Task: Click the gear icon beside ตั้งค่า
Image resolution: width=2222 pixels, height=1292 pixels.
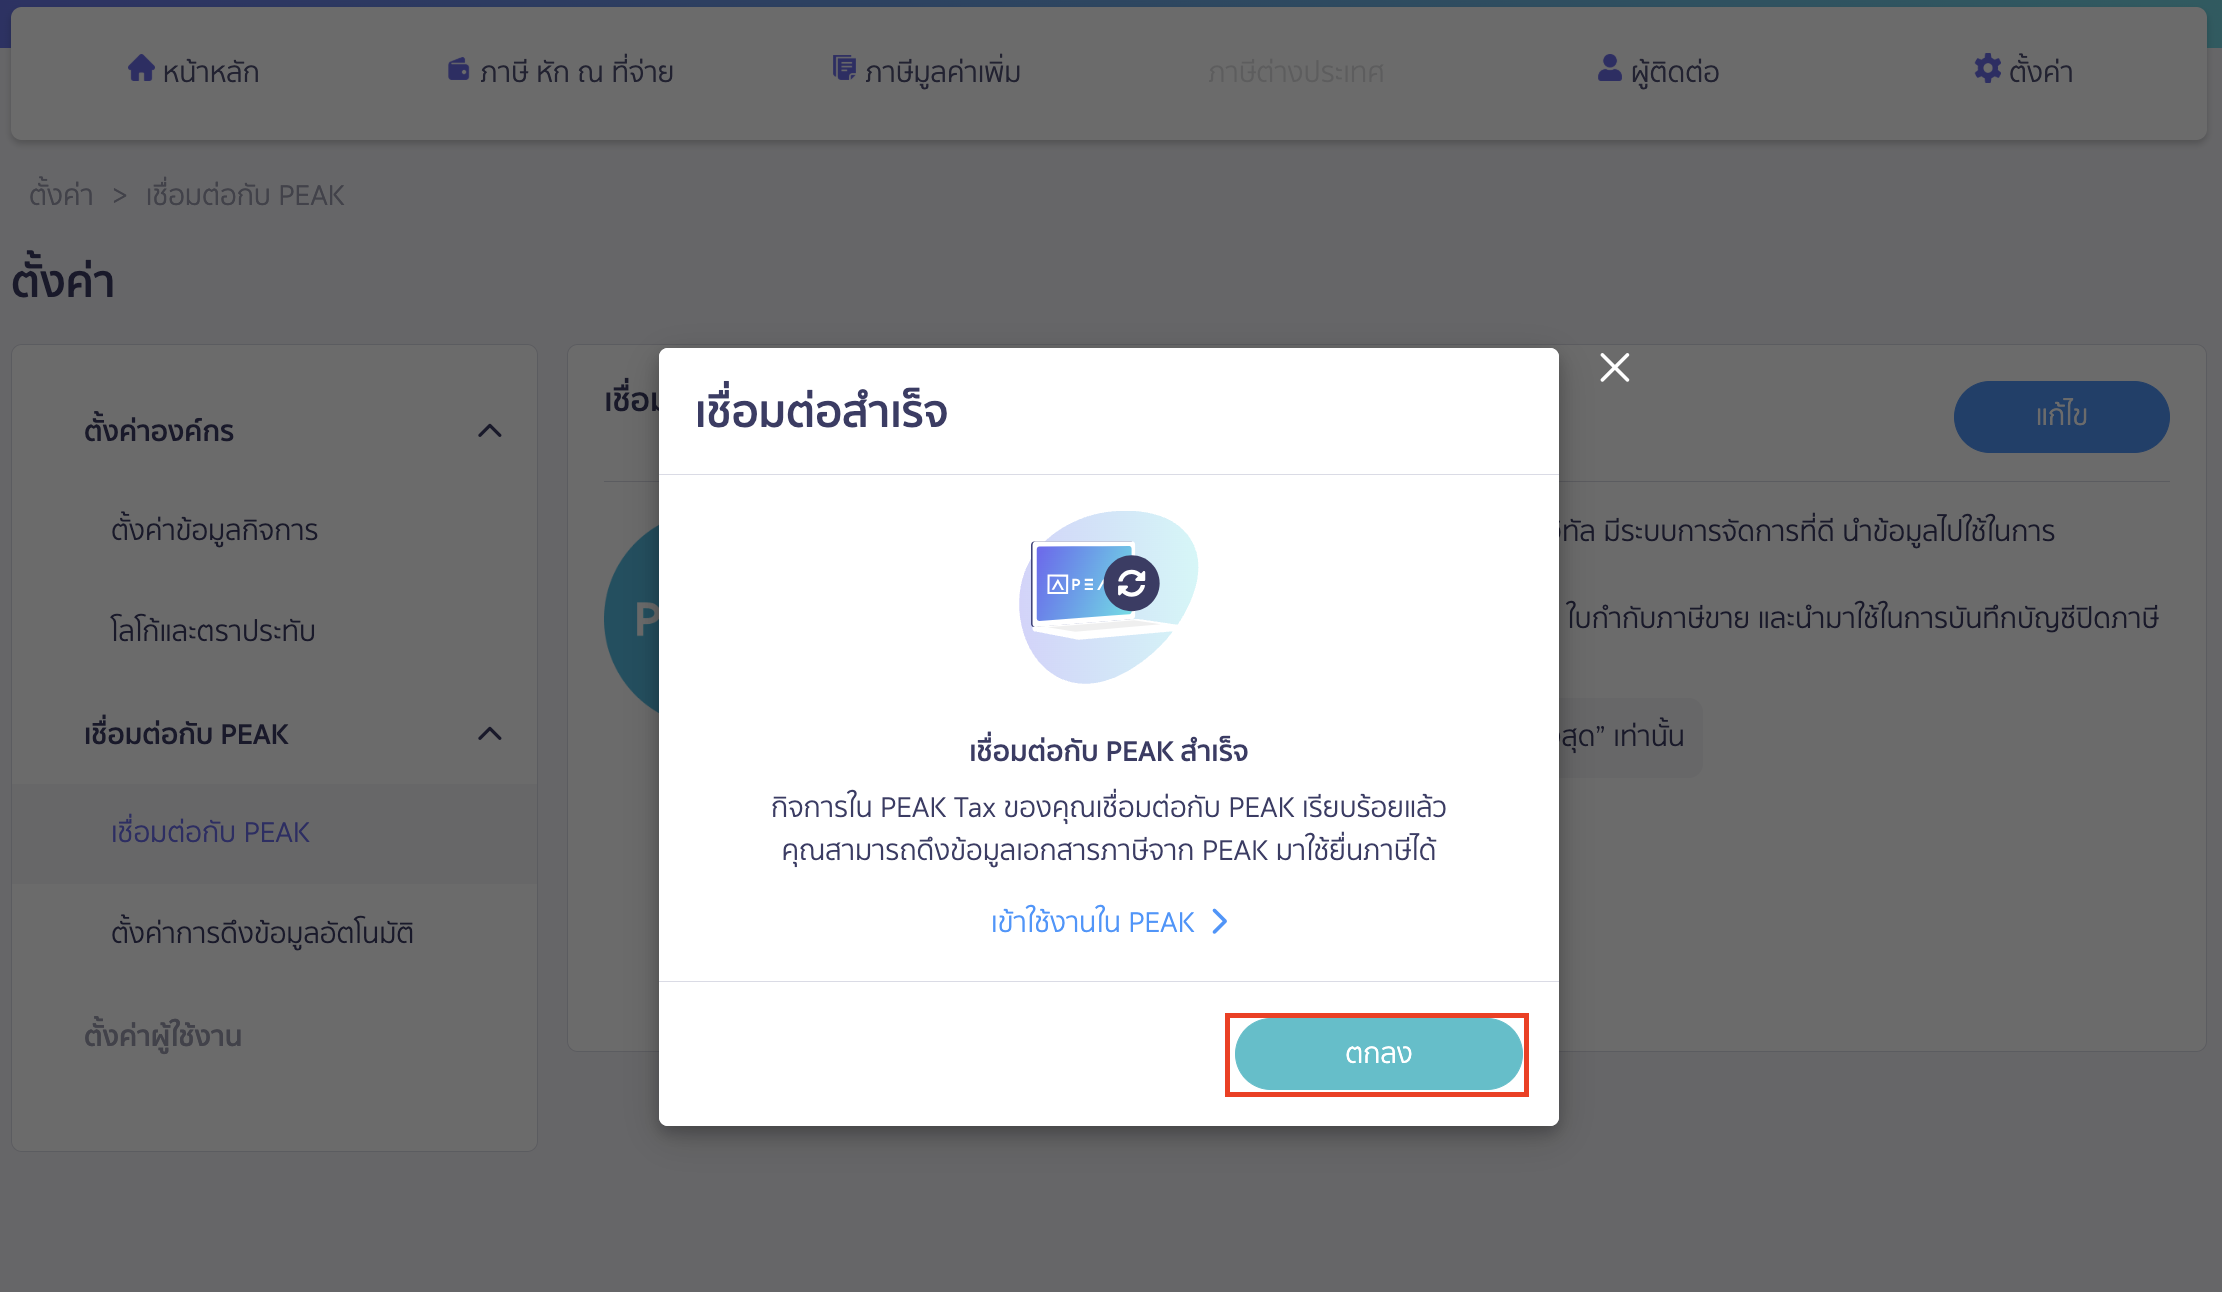Action: click(1988, 70)
